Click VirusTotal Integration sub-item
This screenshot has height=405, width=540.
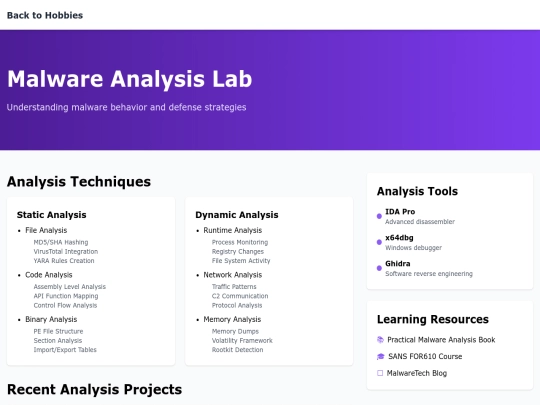coord(66,251)
